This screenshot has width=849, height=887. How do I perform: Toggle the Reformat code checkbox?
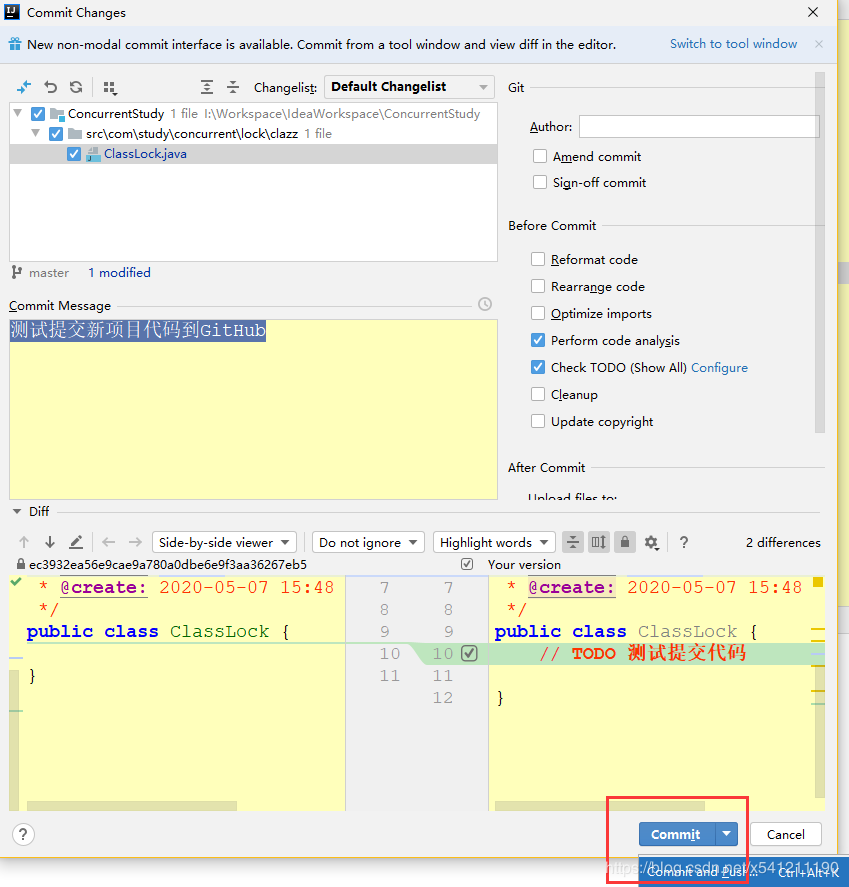tap(539, 259)
